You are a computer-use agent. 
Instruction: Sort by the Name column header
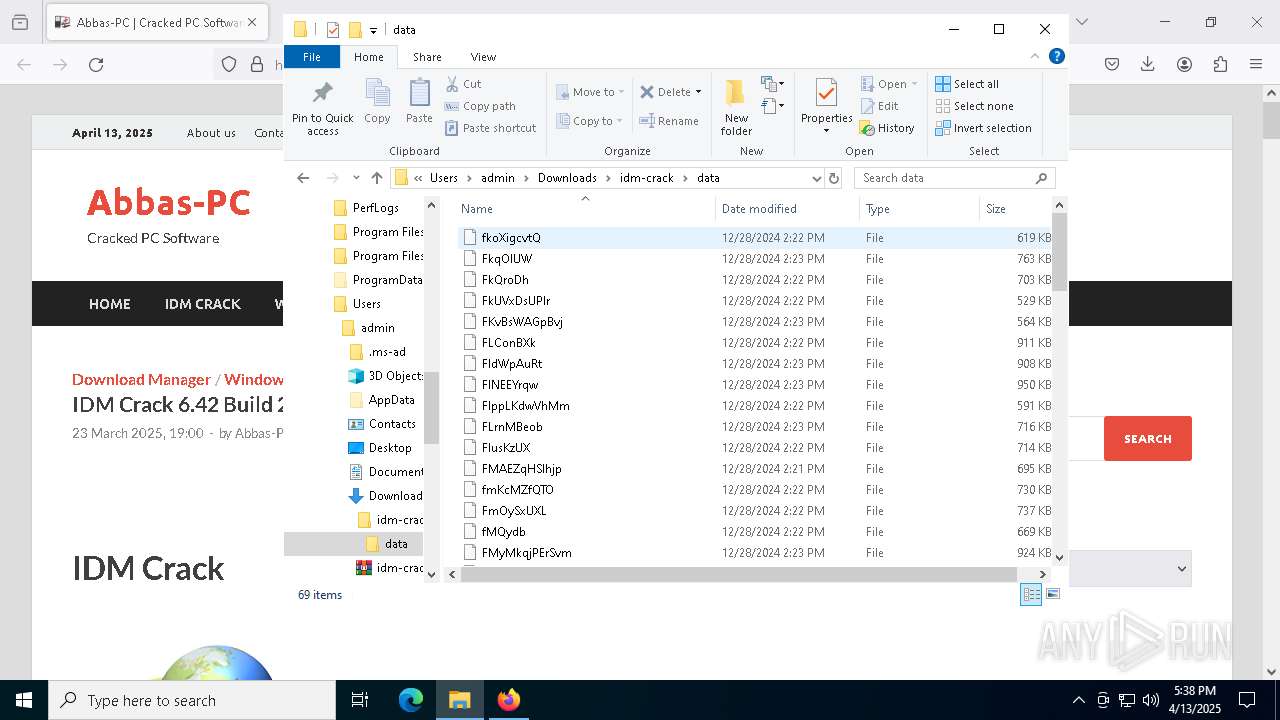pos(585,209)
